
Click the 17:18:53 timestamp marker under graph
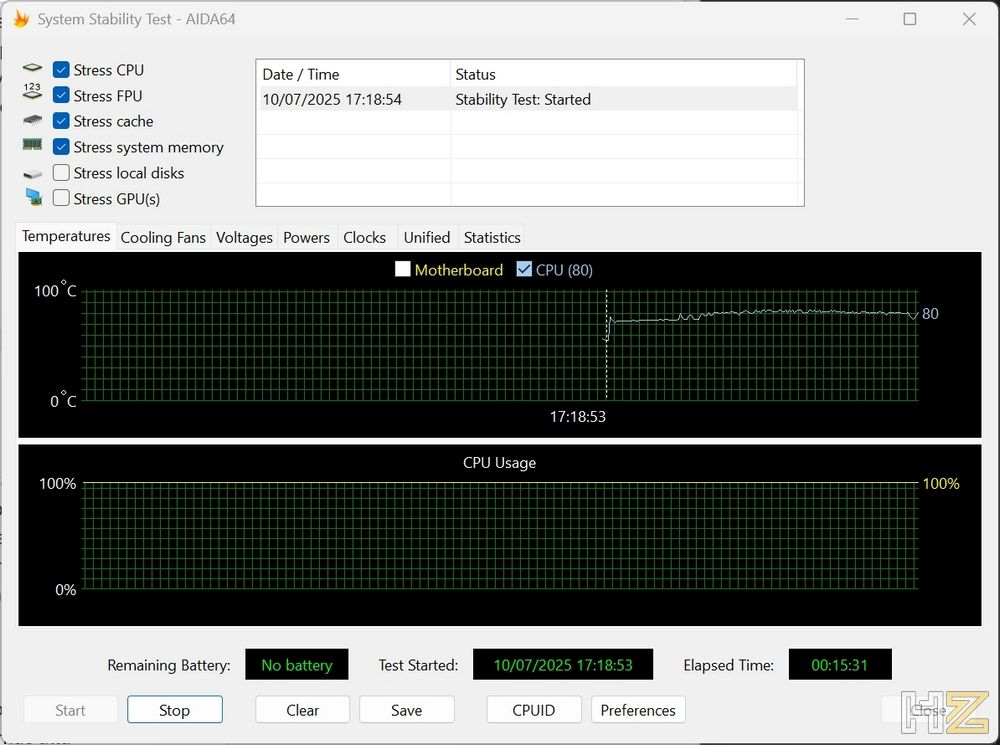point(578,417)
